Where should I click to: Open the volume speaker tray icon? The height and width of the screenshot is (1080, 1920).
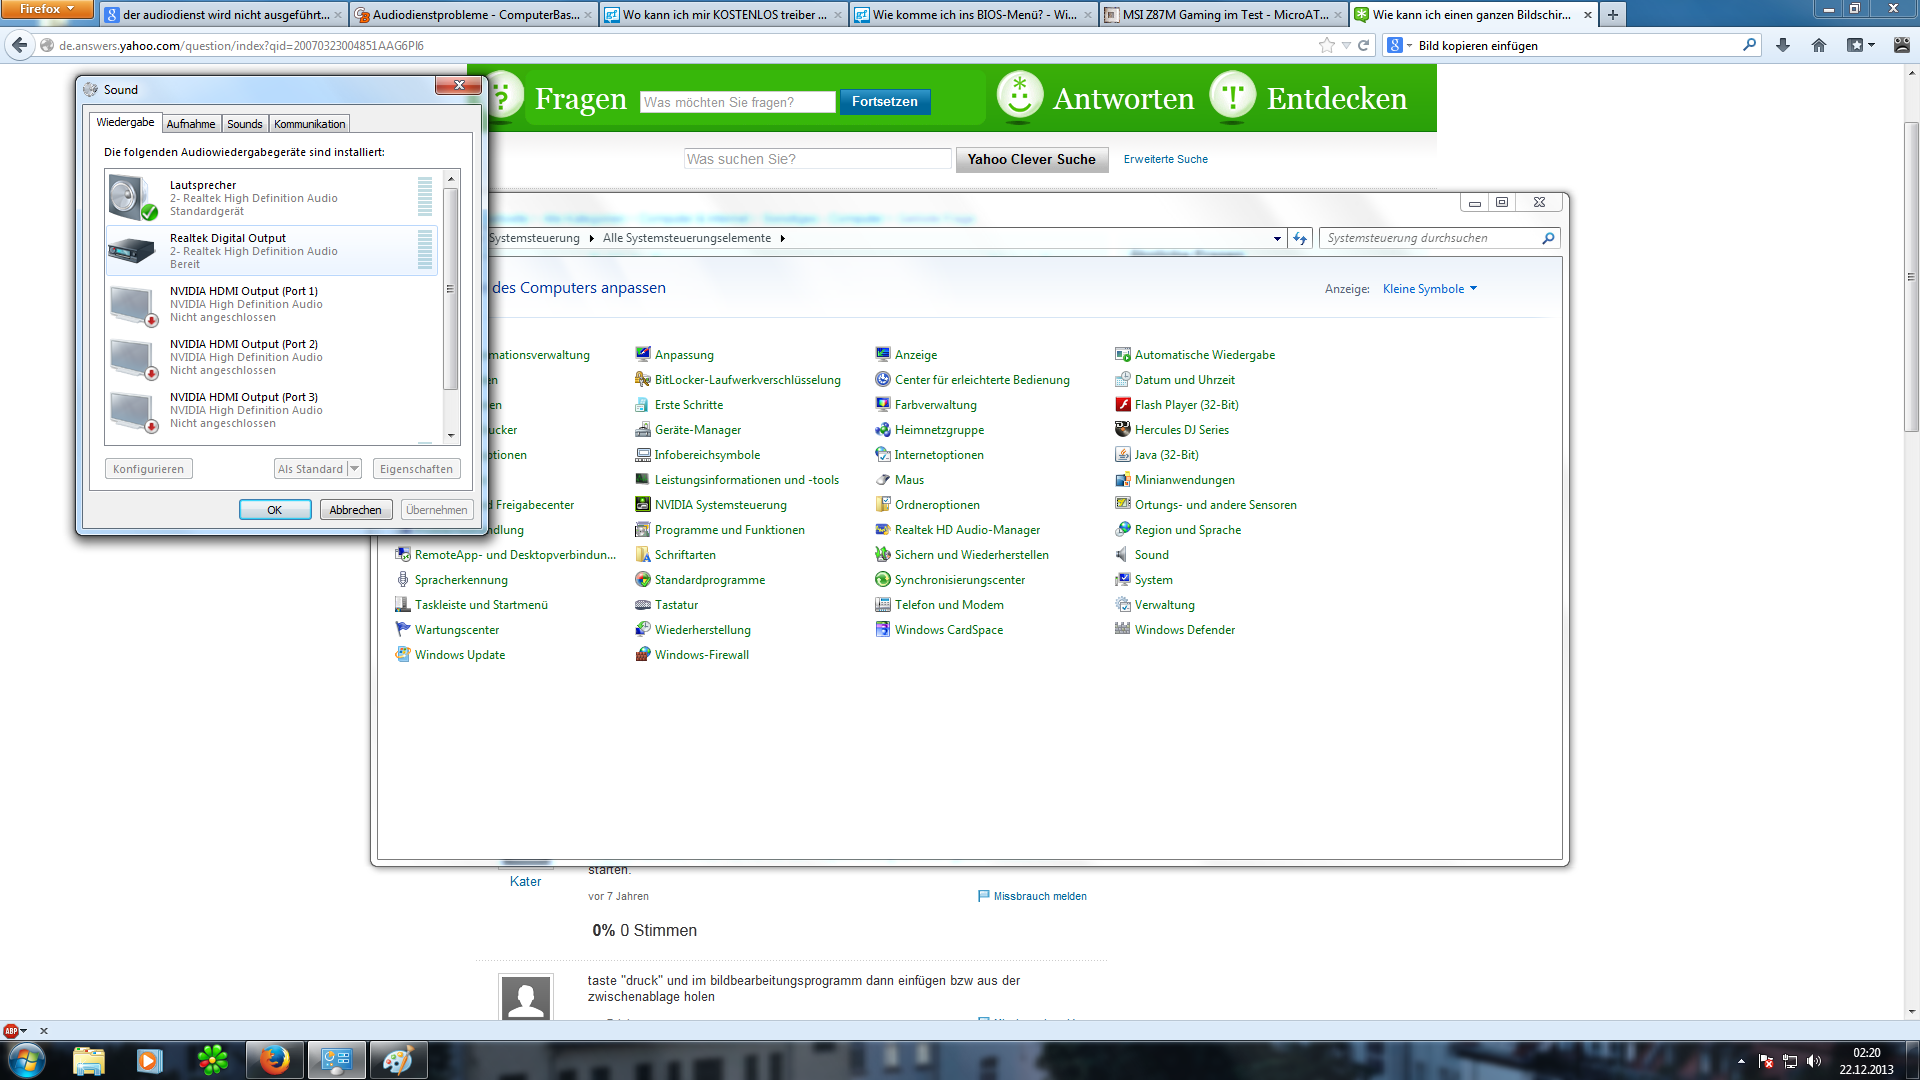pos(1814,1061)
